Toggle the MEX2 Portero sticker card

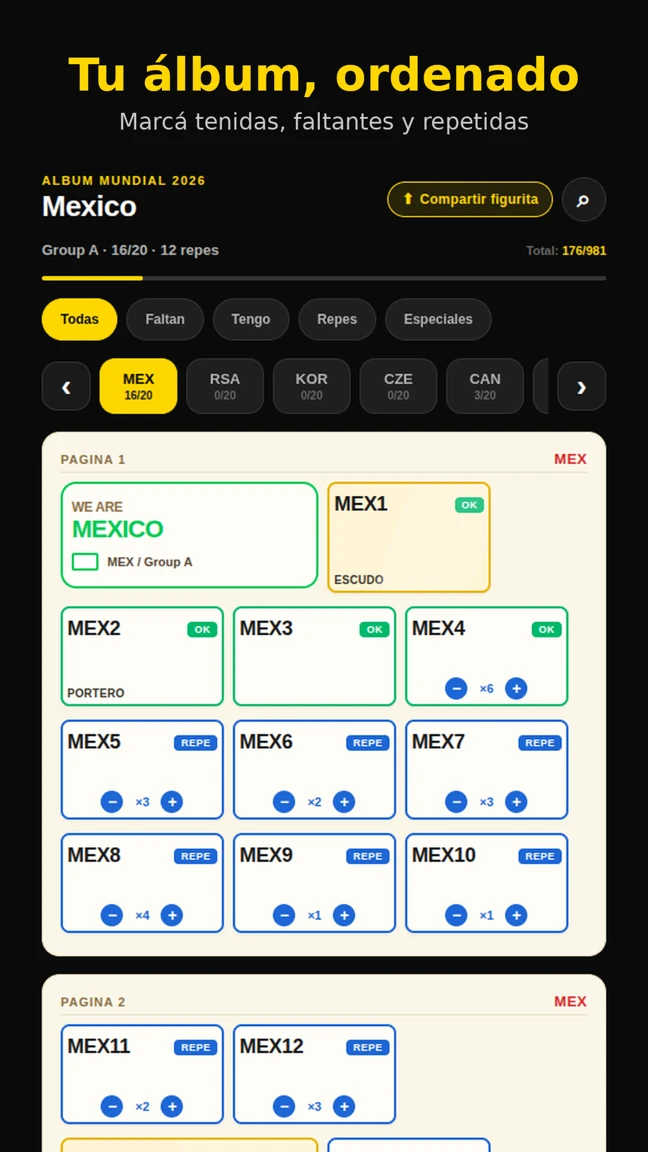pos(142,656)
